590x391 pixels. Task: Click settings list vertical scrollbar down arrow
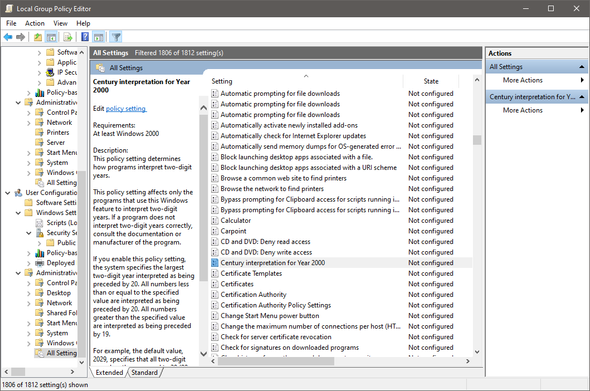click(477, 352)
